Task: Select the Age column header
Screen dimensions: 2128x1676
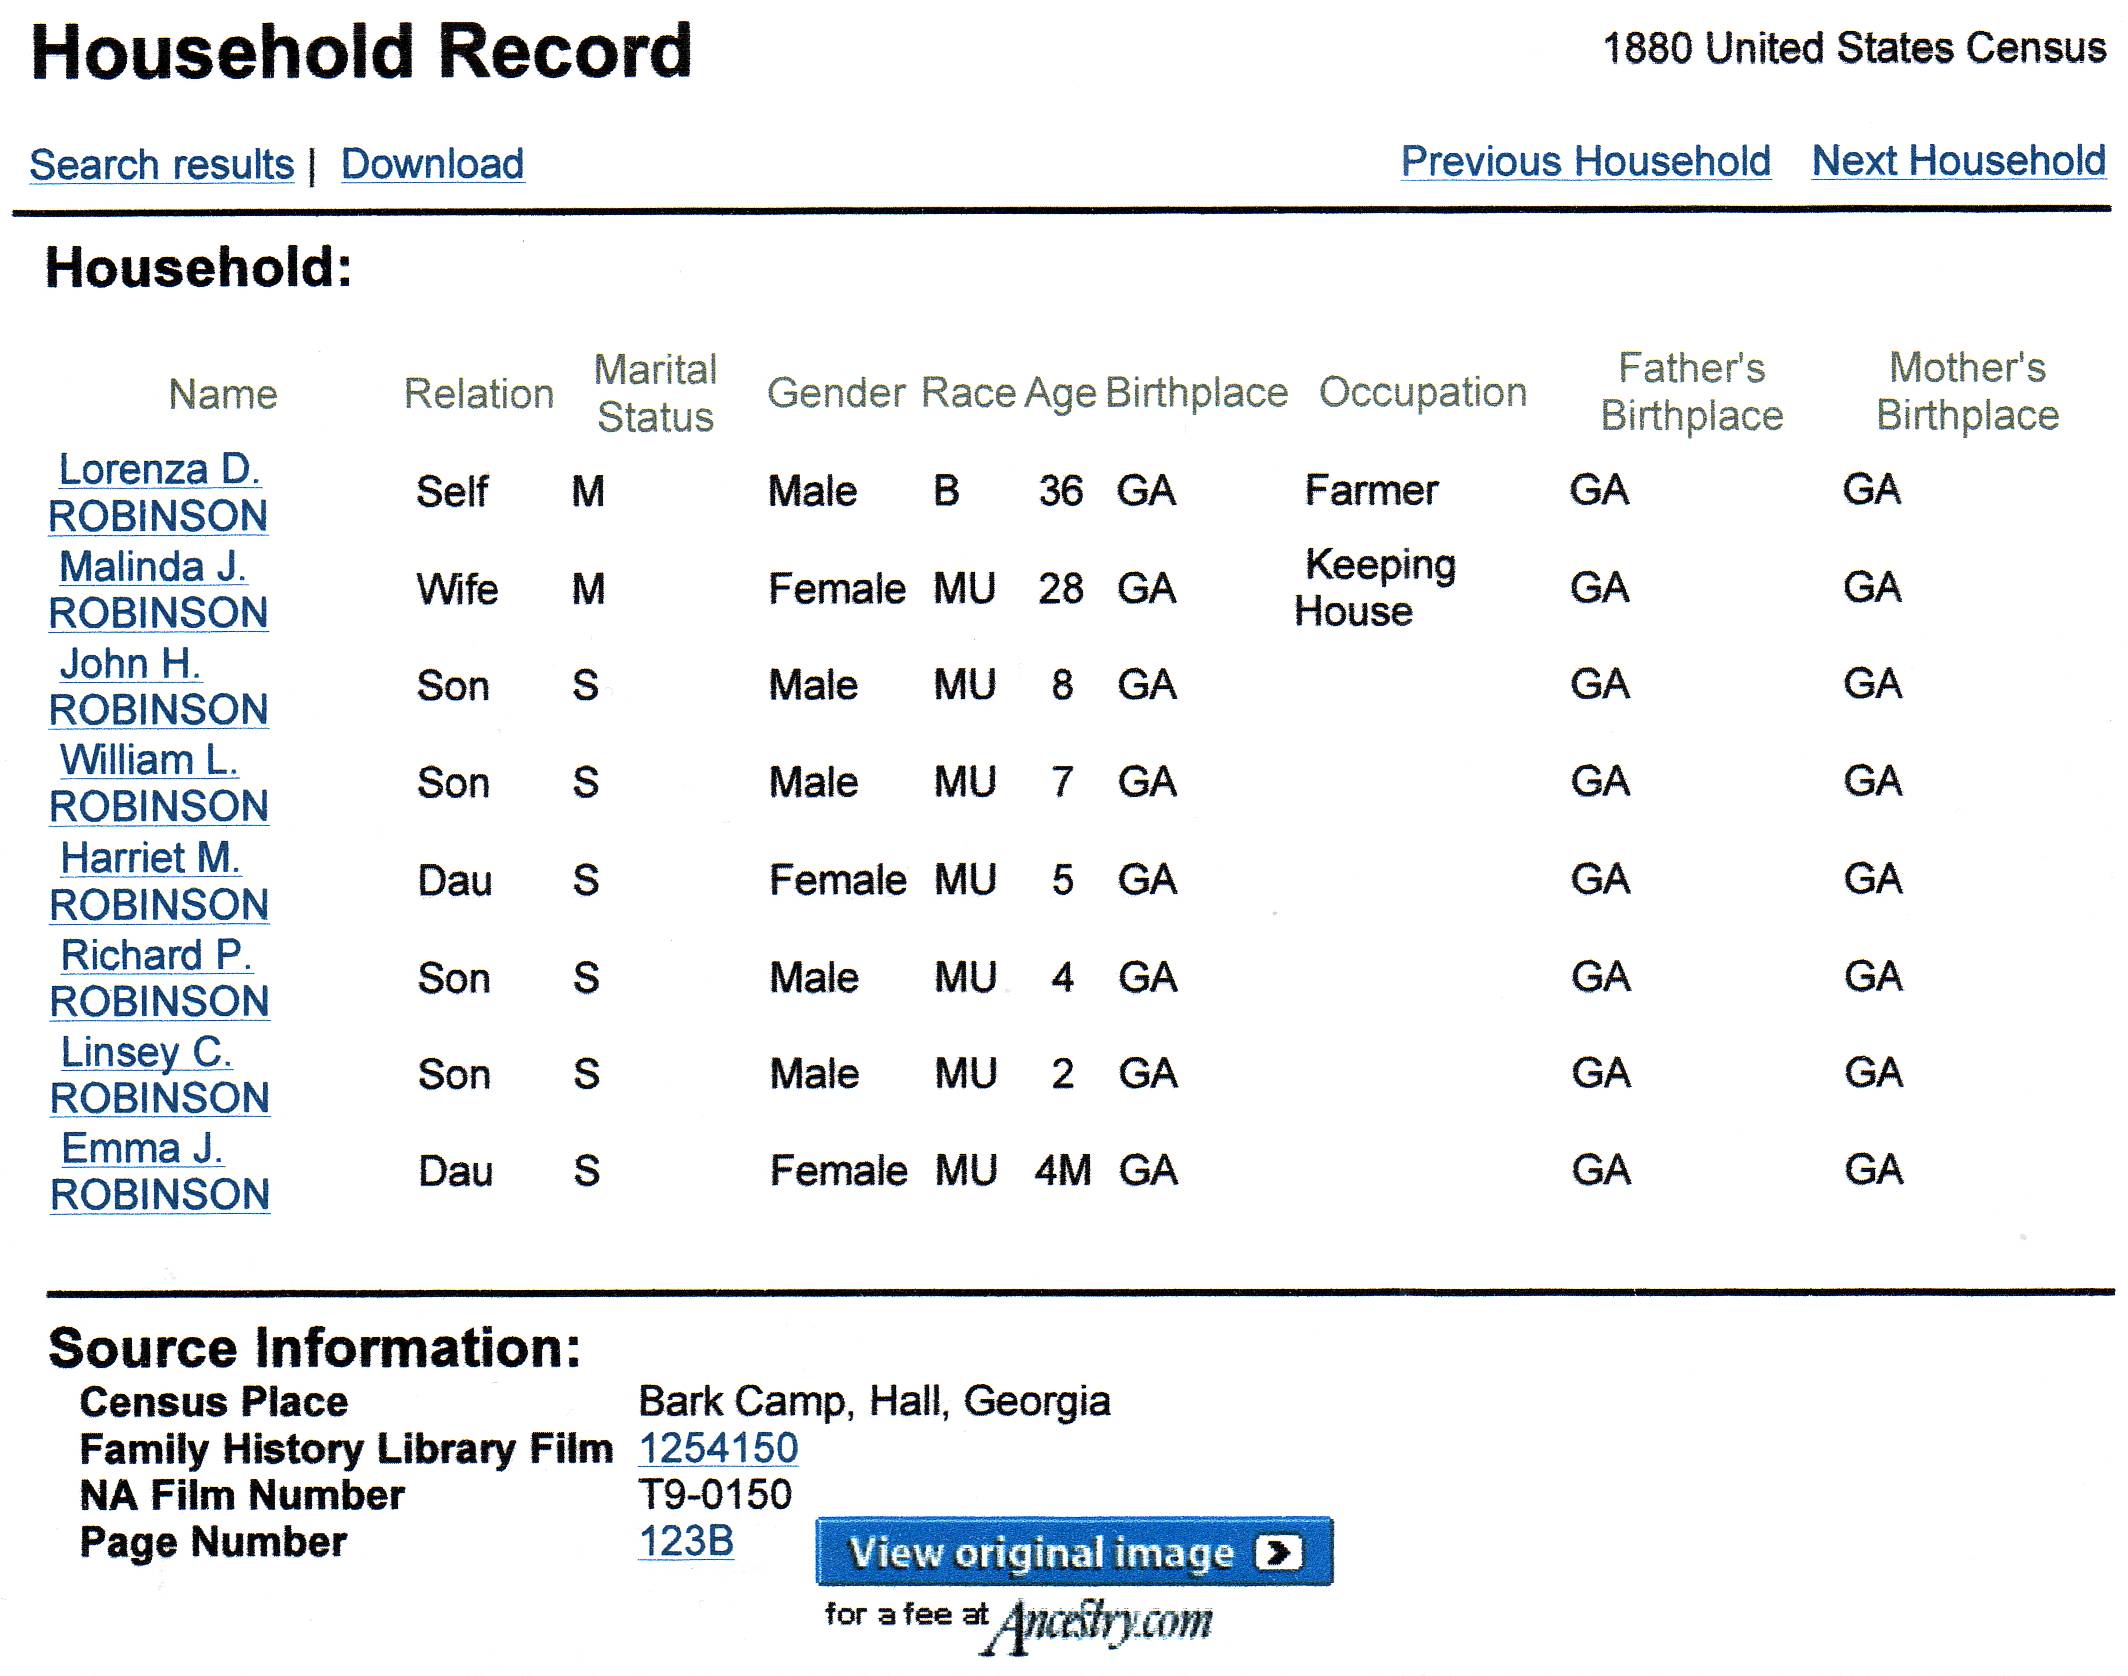Action: (x=1061, y=395)
